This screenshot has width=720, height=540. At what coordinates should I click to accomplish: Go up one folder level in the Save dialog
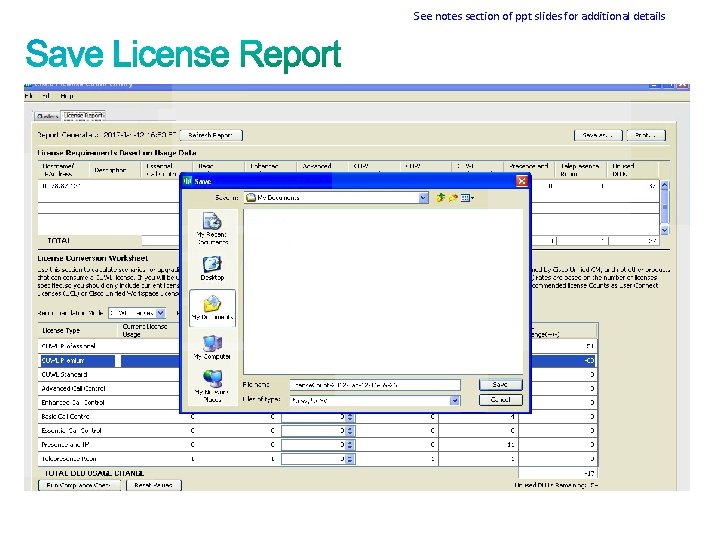click(x=440, y=198)
